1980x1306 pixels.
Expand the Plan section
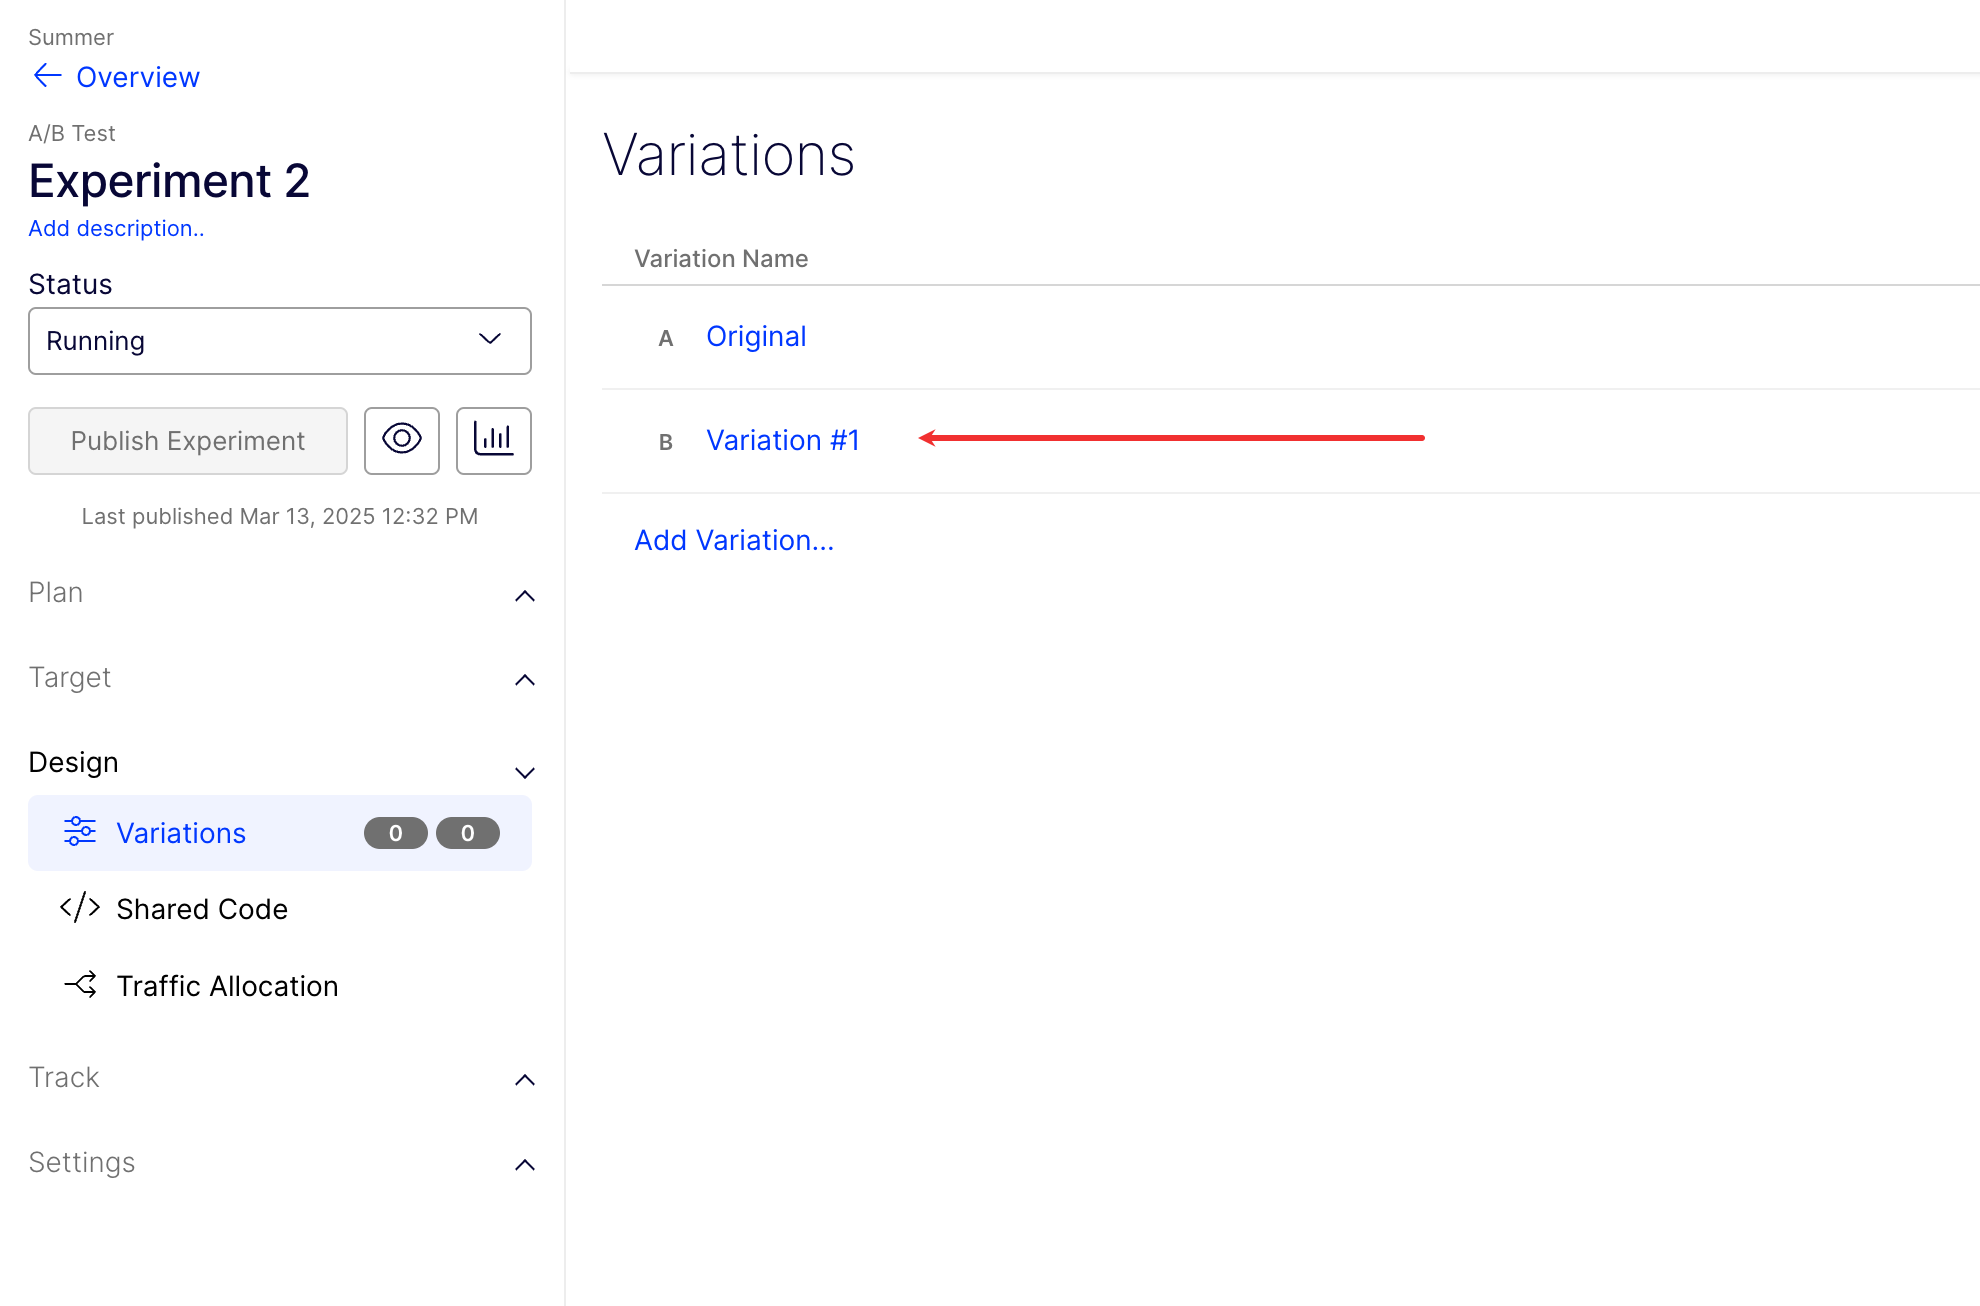(524, 596)
